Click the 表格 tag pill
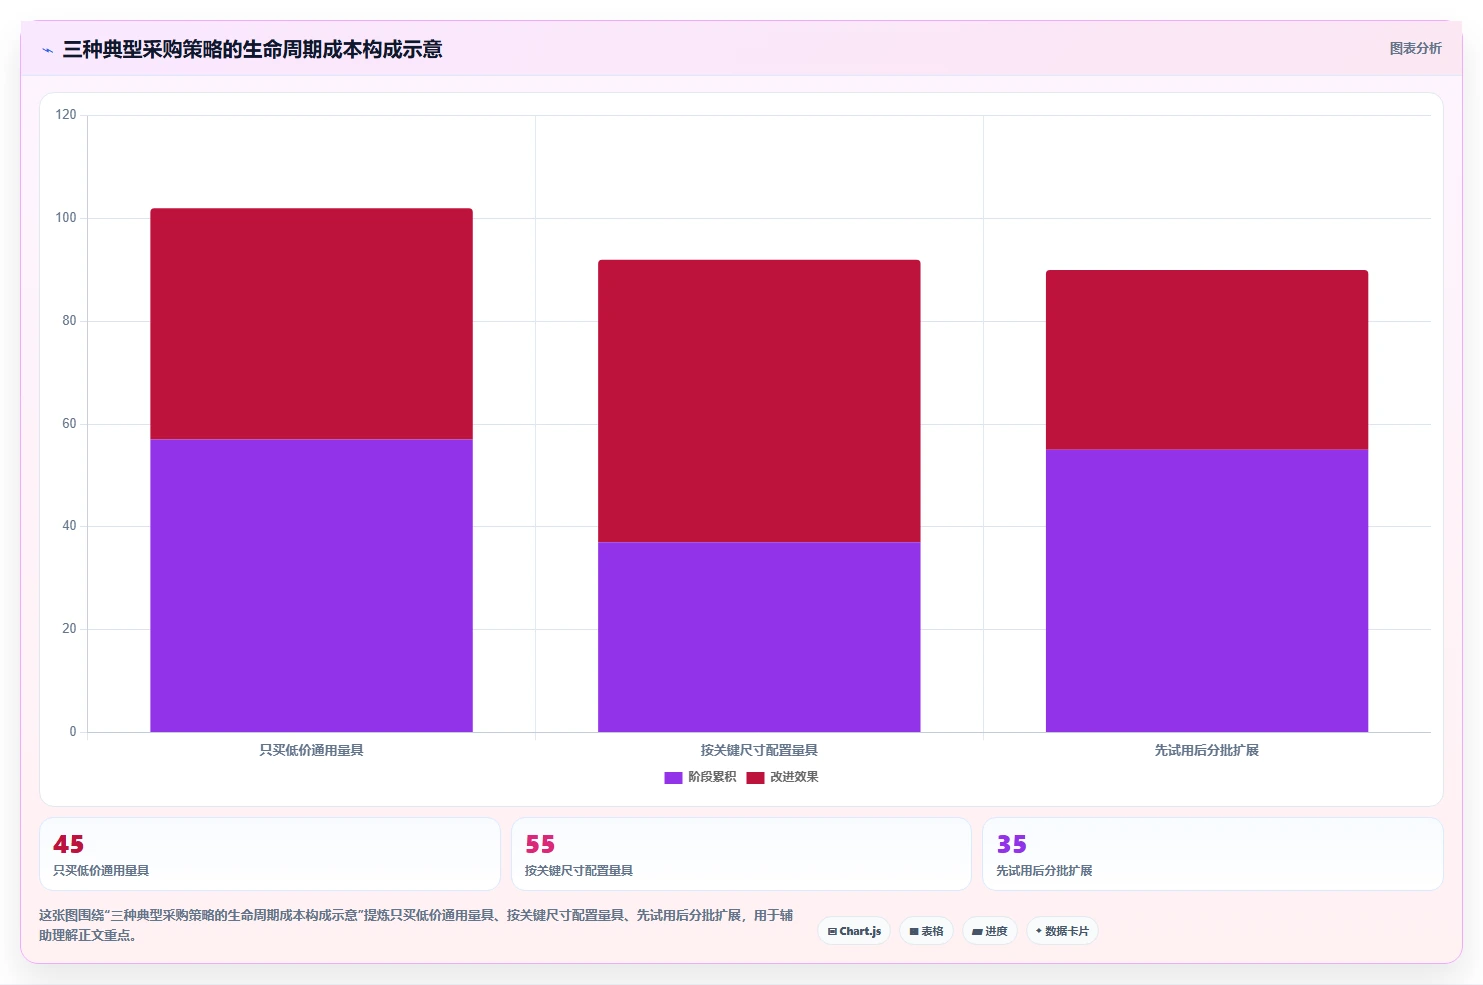The image size is (1483, 985). 926,931
